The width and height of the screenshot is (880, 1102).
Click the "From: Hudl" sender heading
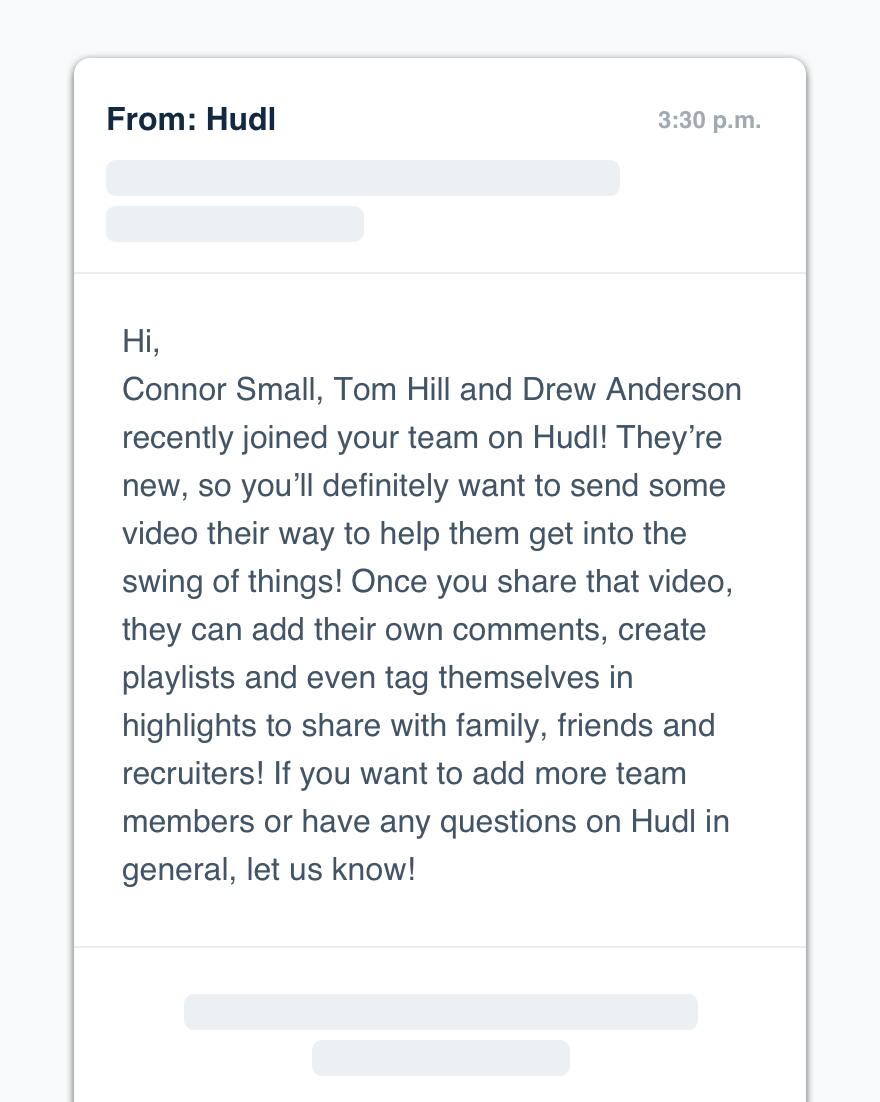(x=191, y=120)
